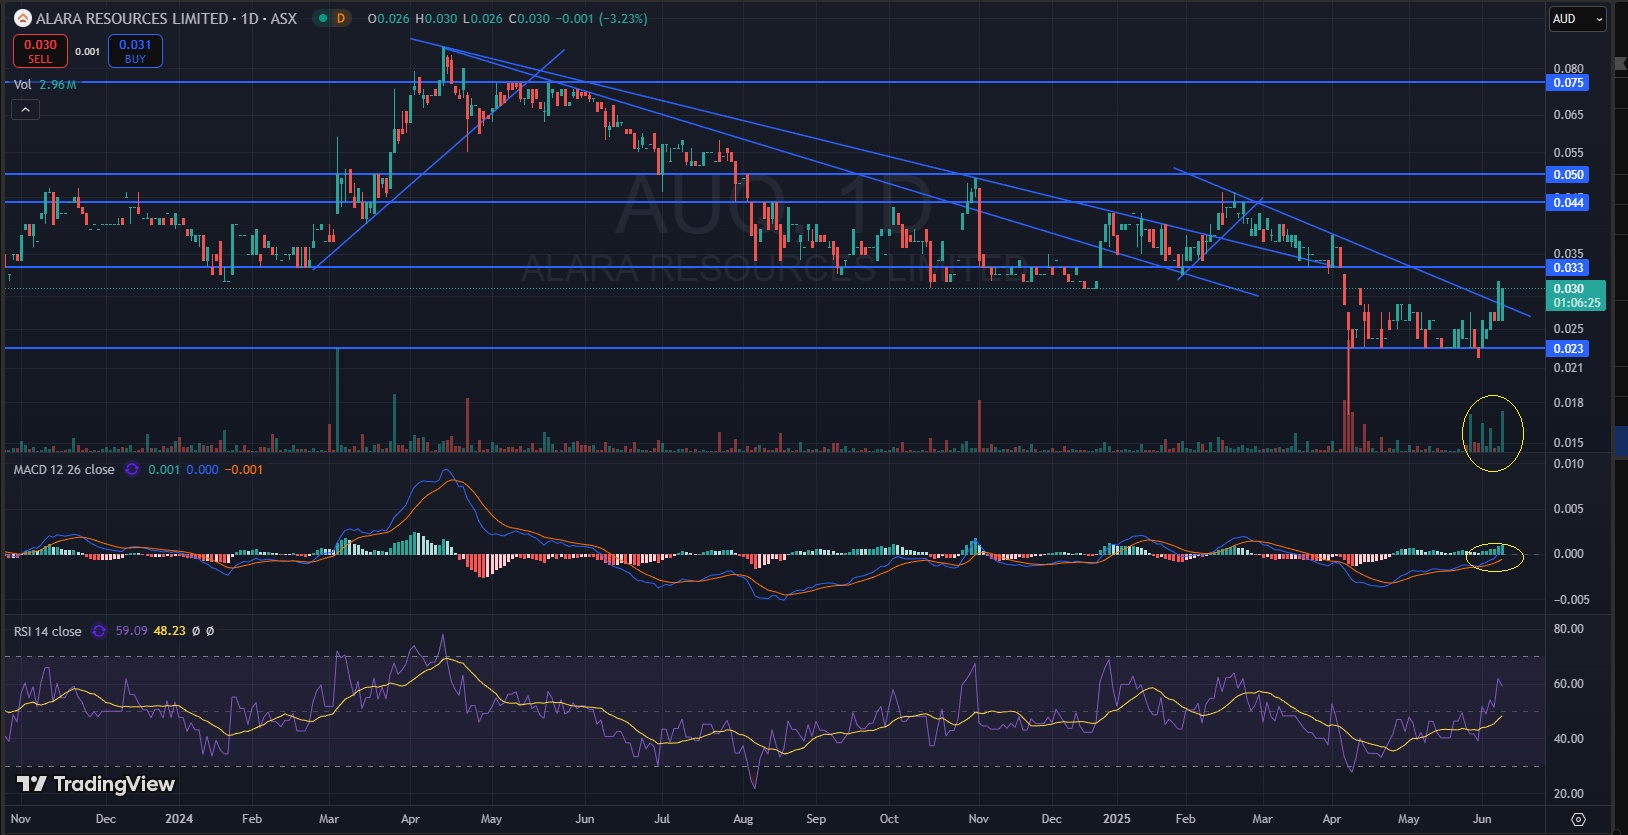
Task: Click the Alara Resources symbol logo icon
Action: pyautogui.click(x=22, y=18)
